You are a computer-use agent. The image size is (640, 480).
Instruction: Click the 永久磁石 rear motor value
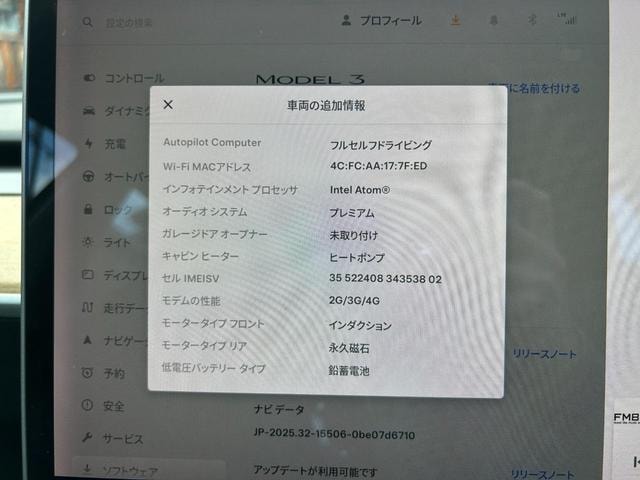coord(349,348)
